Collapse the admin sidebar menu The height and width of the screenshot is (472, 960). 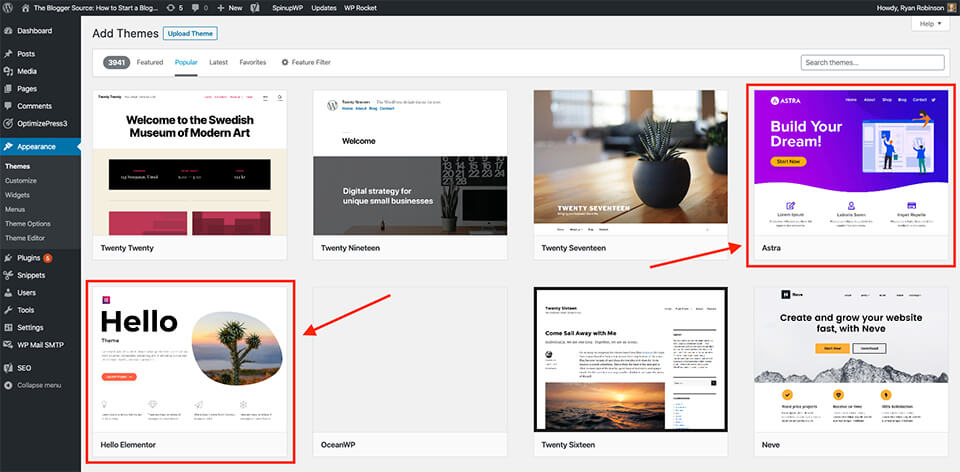point(33,385)
